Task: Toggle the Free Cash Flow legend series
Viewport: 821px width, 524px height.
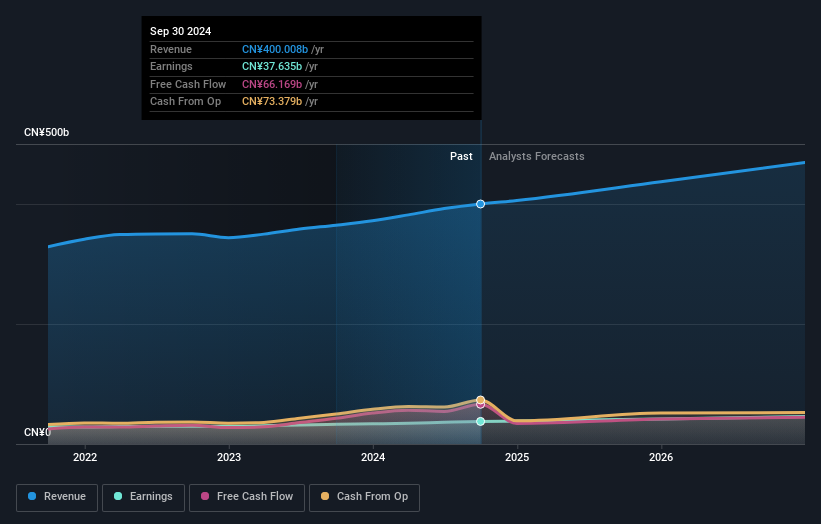Action: pyautogui.click(x=247, y=497)
